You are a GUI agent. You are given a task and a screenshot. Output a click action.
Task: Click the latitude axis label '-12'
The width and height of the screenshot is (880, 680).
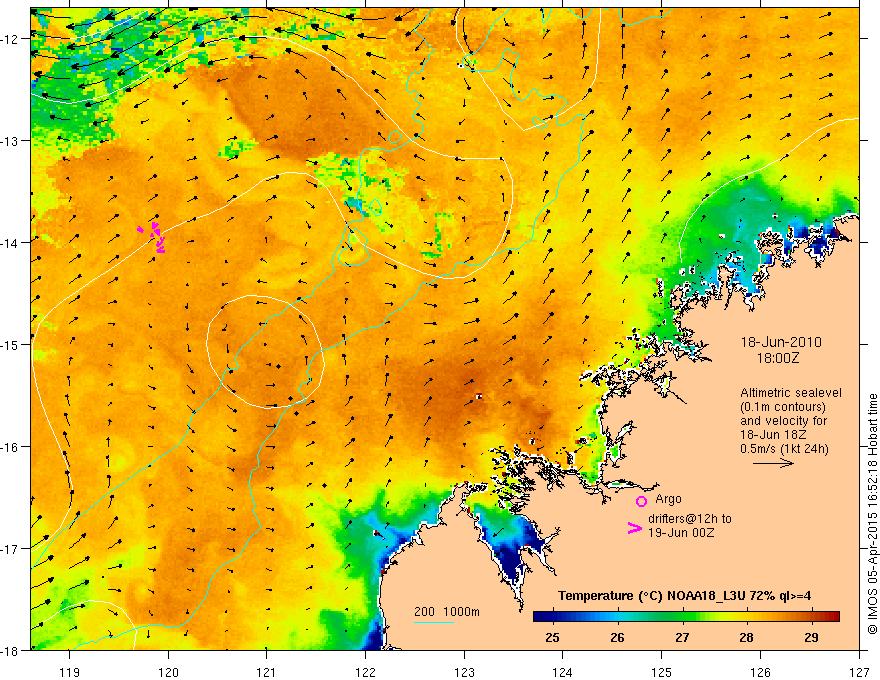tap(10, 39)
